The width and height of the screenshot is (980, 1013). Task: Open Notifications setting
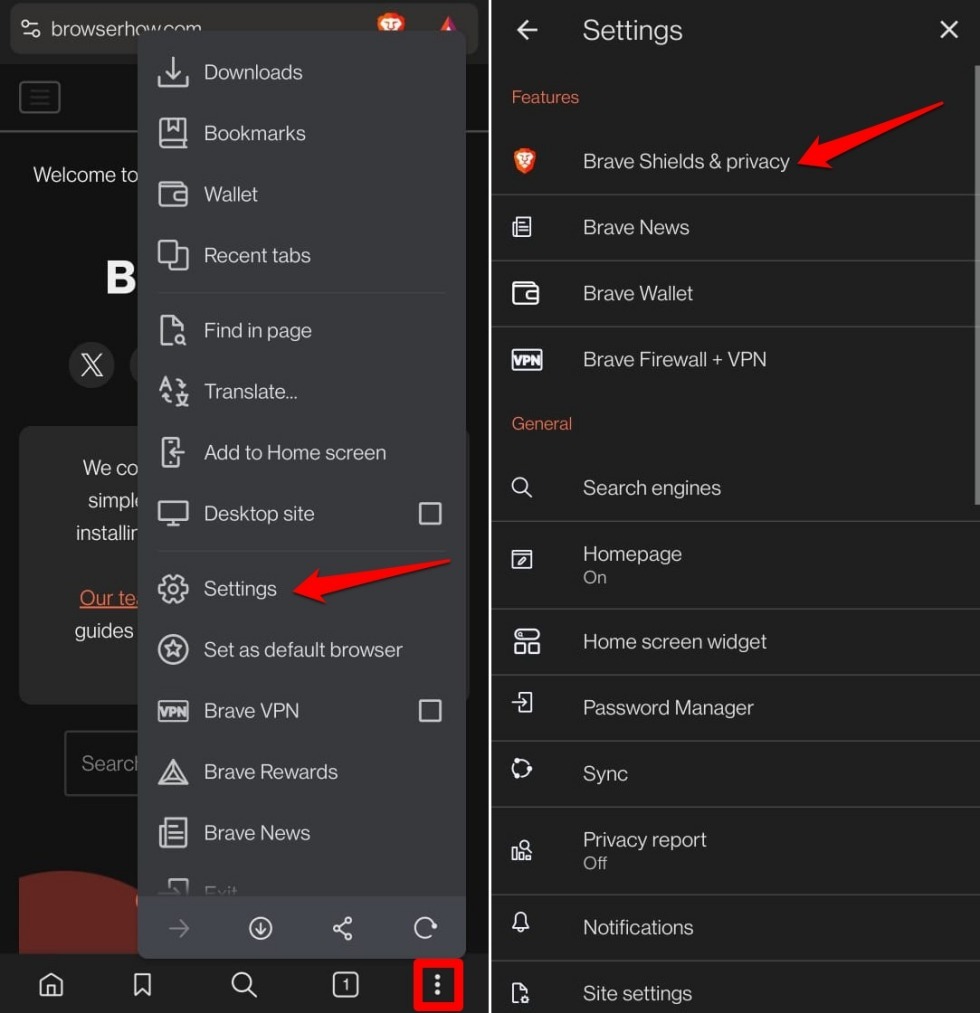click(735, 927)
